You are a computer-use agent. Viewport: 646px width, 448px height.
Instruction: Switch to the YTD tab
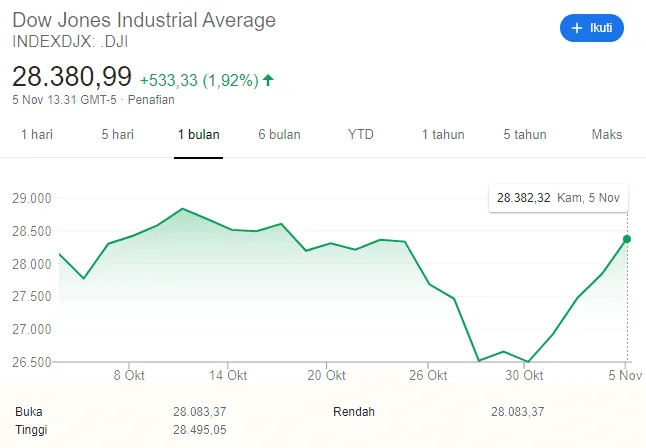pos(360,135)
